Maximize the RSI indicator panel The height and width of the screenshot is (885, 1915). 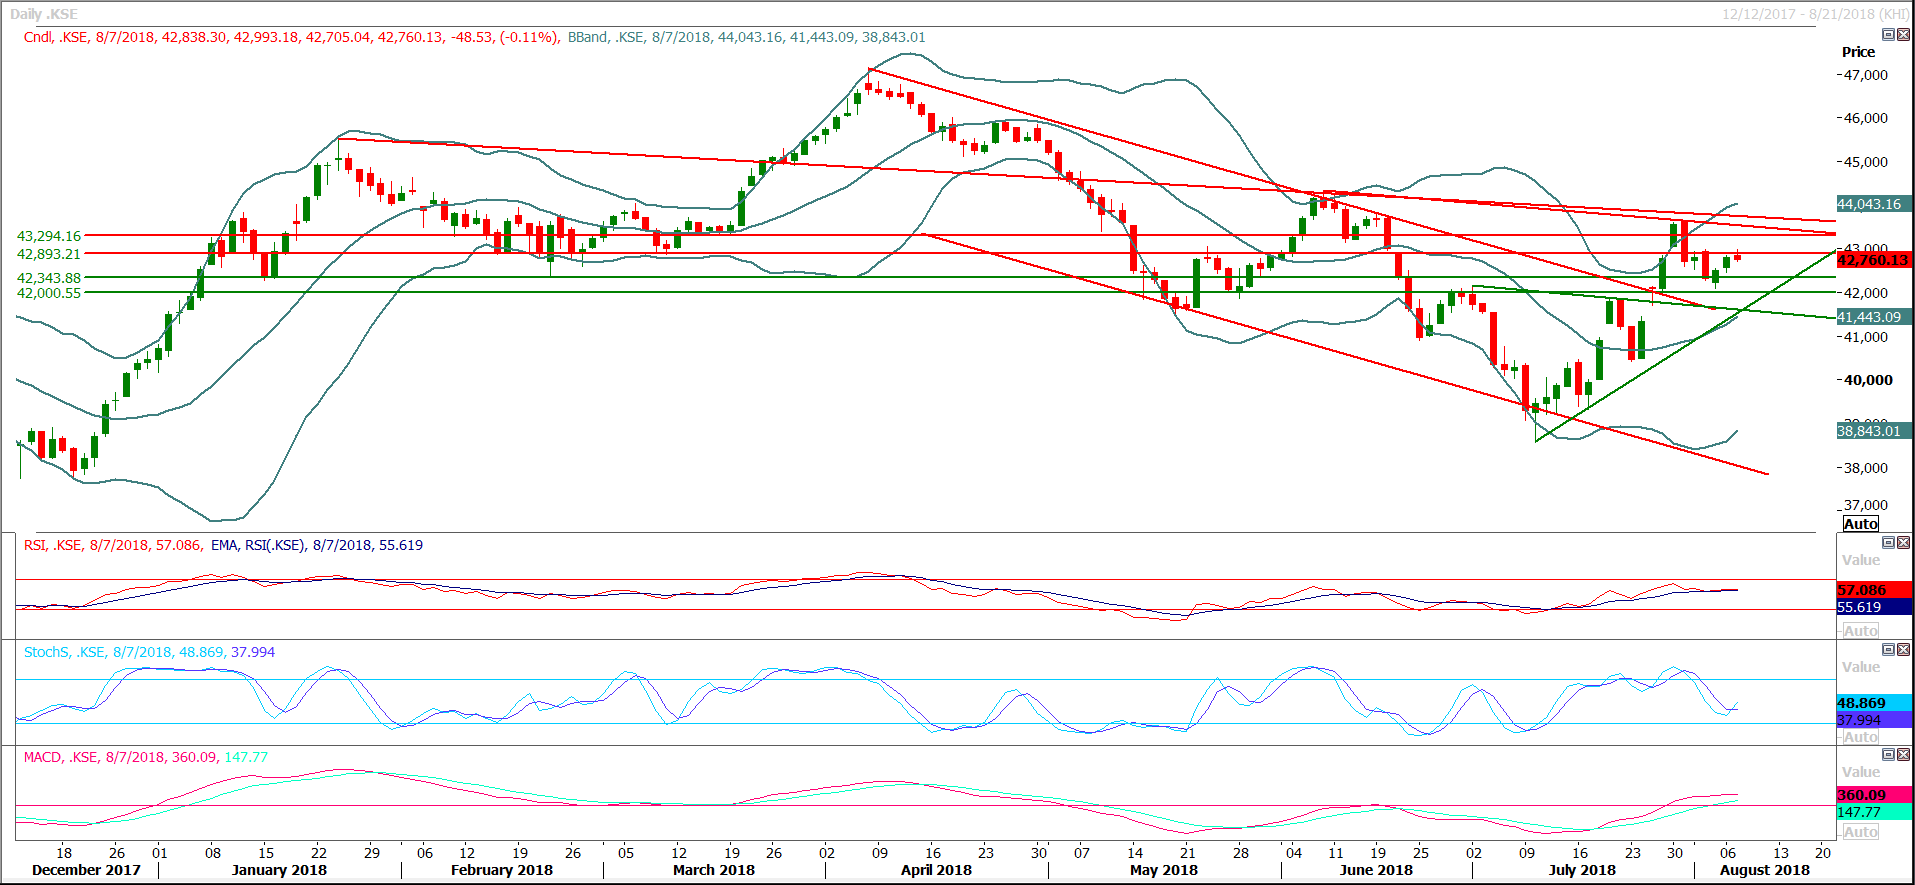coord(1888,543)
